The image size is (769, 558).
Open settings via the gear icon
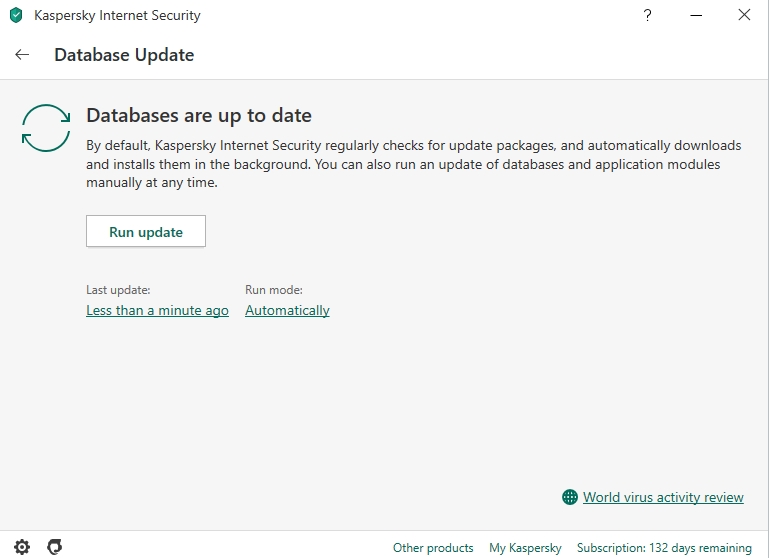click(x=22, y=547)
